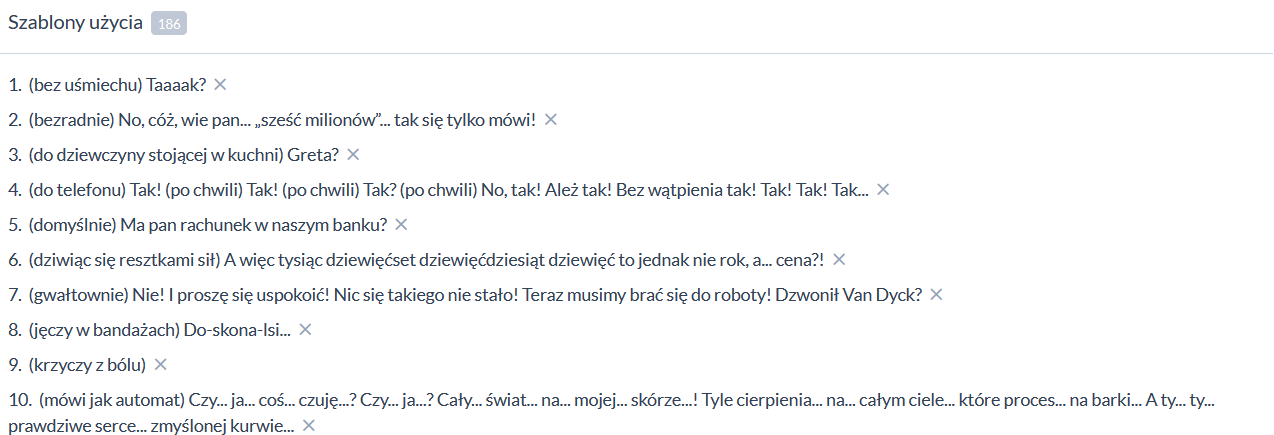Delete the "rachunek w naszym banku" entry
This screenshot has height=435, width=1274.
pos(402,224)
